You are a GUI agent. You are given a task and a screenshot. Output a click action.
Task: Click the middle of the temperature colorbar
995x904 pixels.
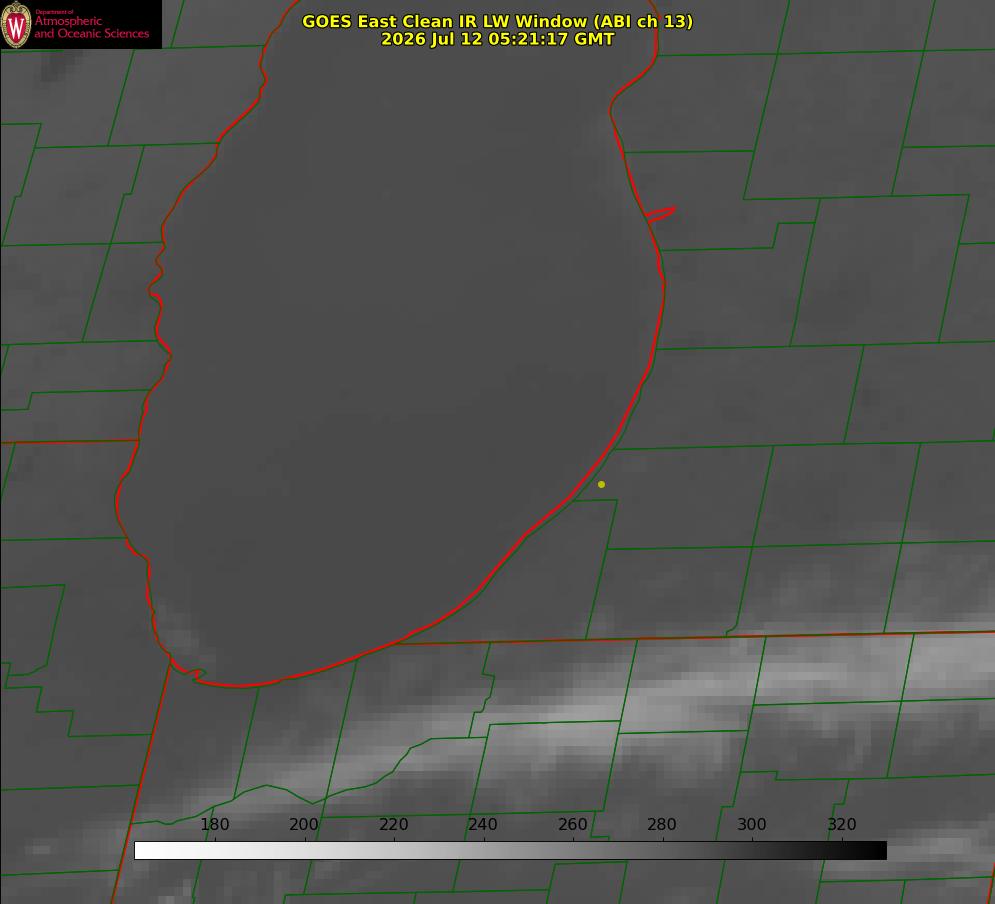point(510,851)
